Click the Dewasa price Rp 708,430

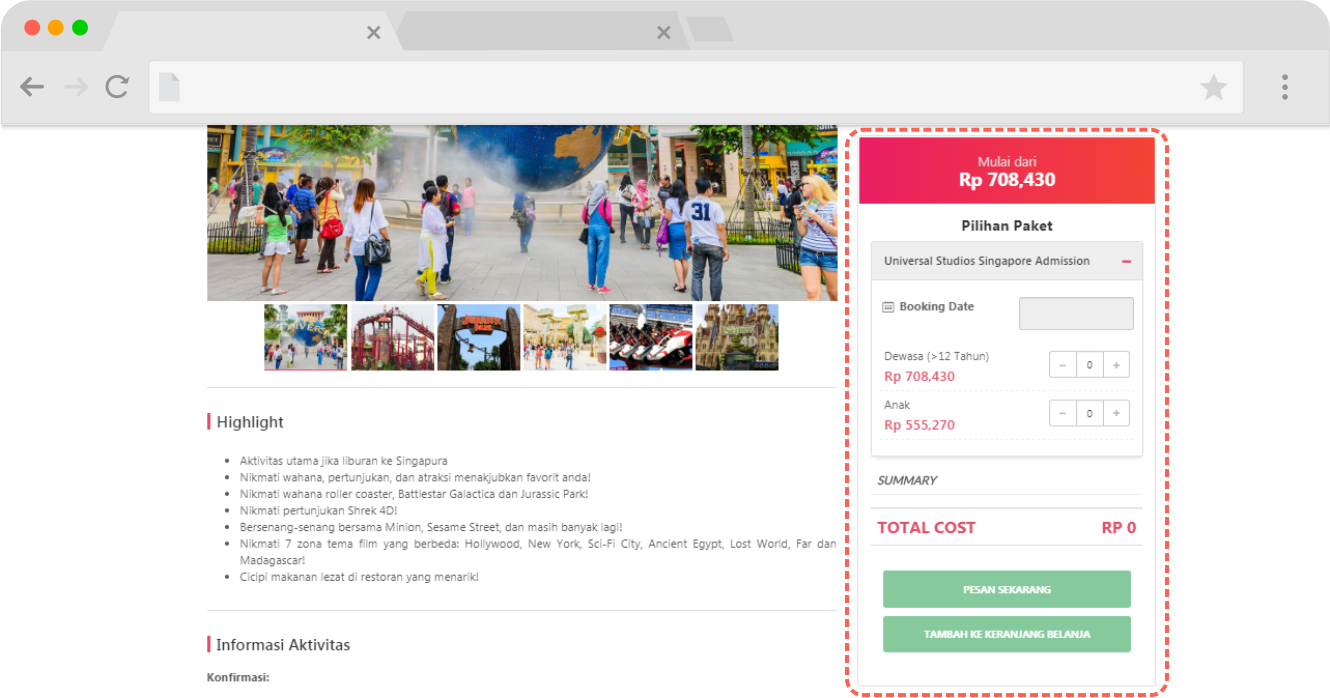tap(920, 377)
